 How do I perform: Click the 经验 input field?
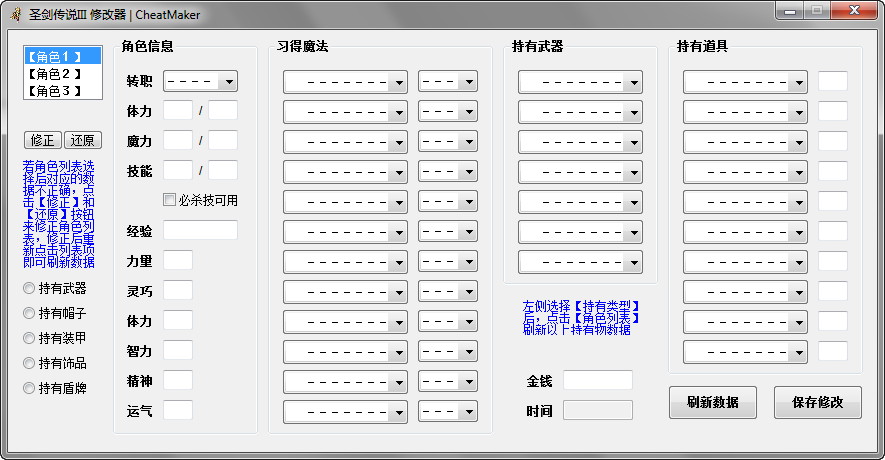pos(200,230)
